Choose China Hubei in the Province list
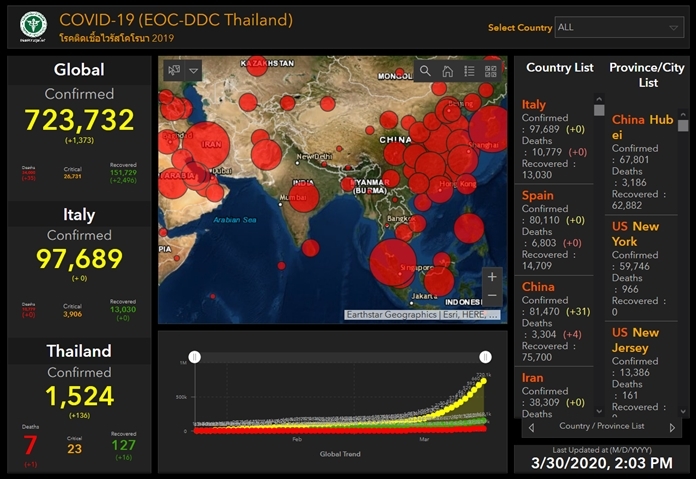Screen dimensions: 696x479 click(x=642, y=127)
